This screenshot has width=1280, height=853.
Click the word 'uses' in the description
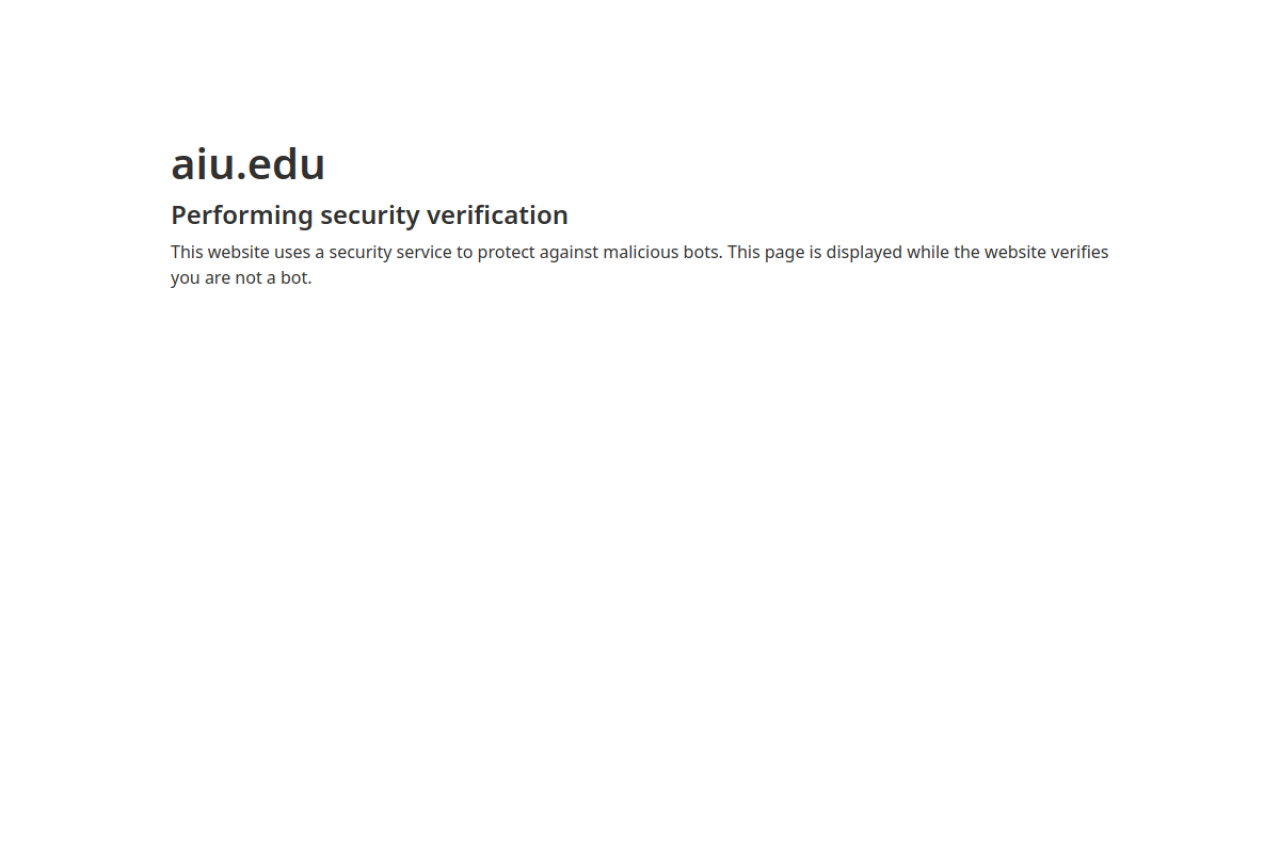[292, 252]
